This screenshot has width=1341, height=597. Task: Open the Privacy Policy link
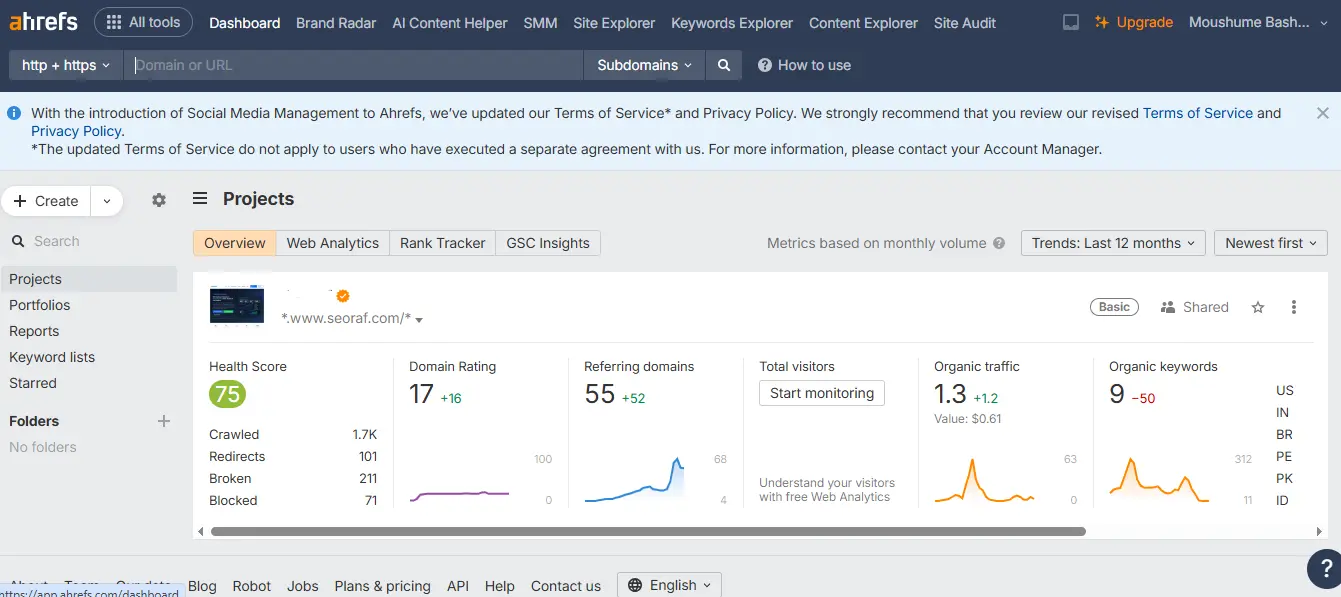coord(76,131)
